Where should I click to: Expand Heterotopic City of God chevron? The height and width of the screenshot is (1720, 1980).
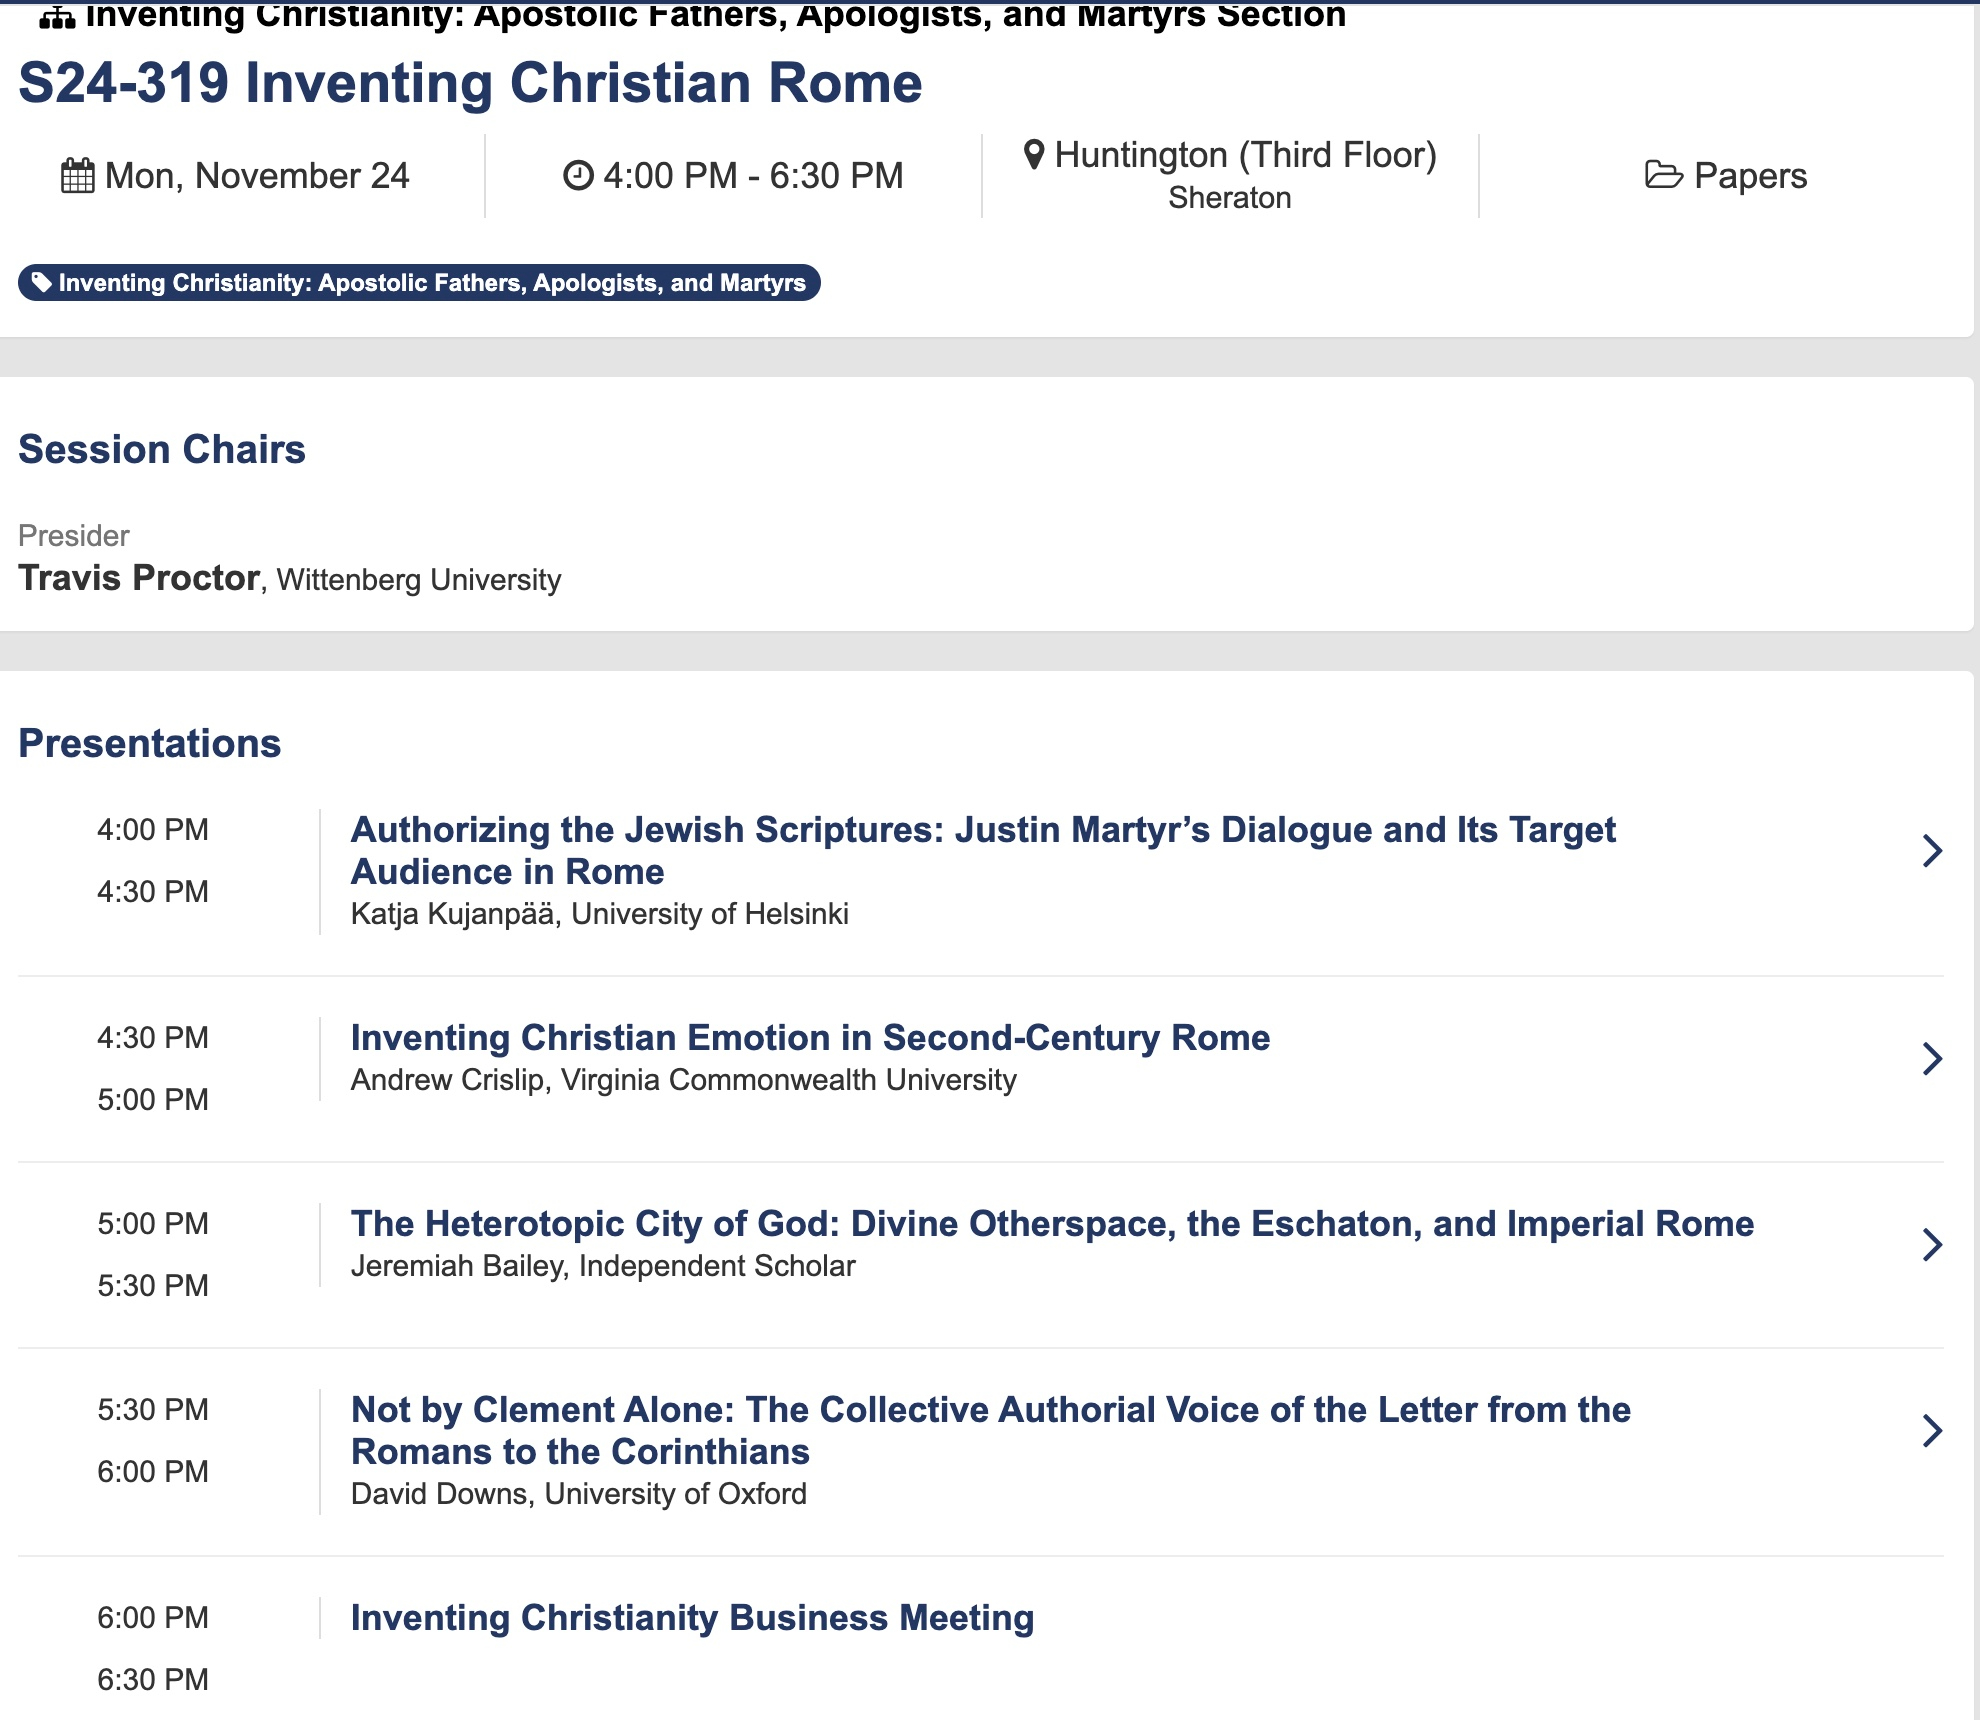(1932, 1245)
